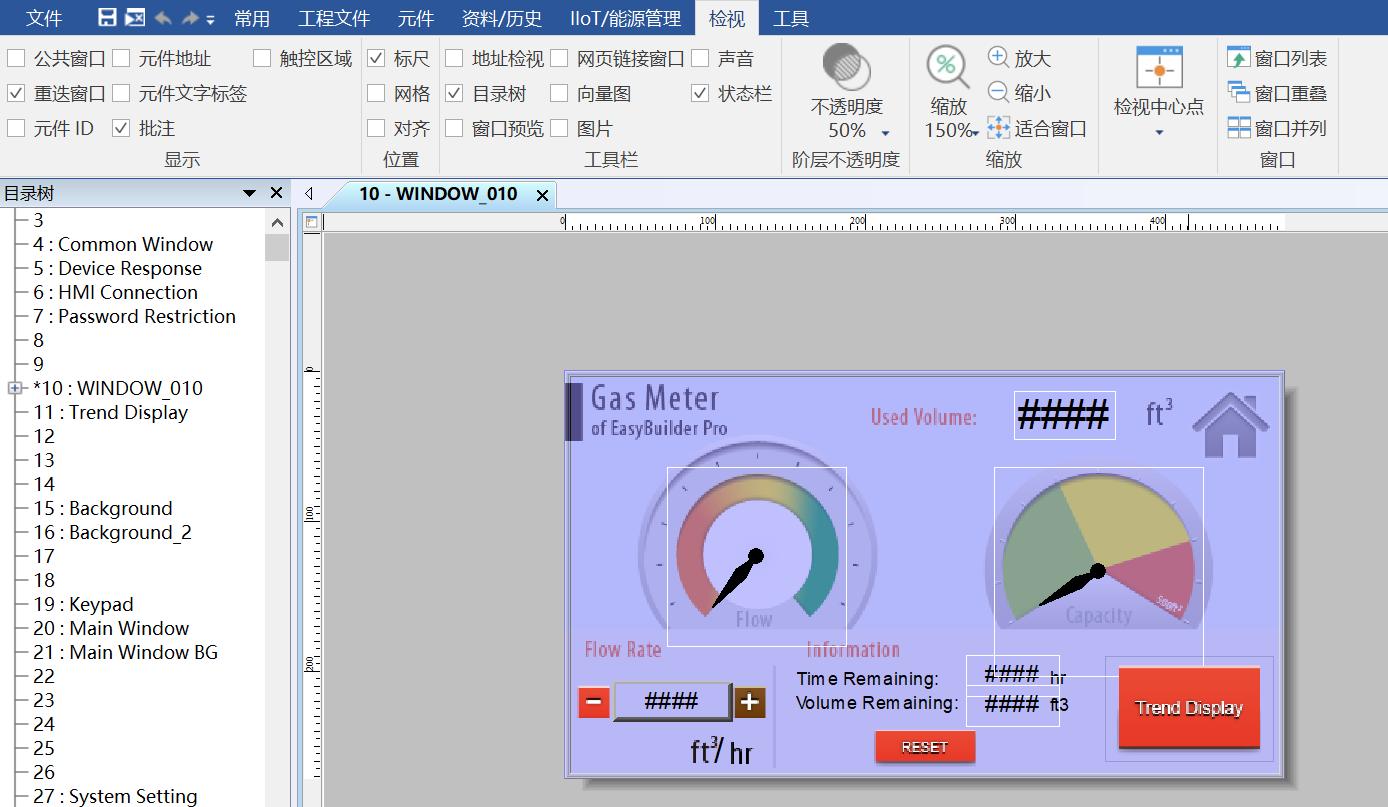Open the dropdown arrow under 检视中心点
Image resolution: width=1388 pixels, height=807 pixels.
1159,132
